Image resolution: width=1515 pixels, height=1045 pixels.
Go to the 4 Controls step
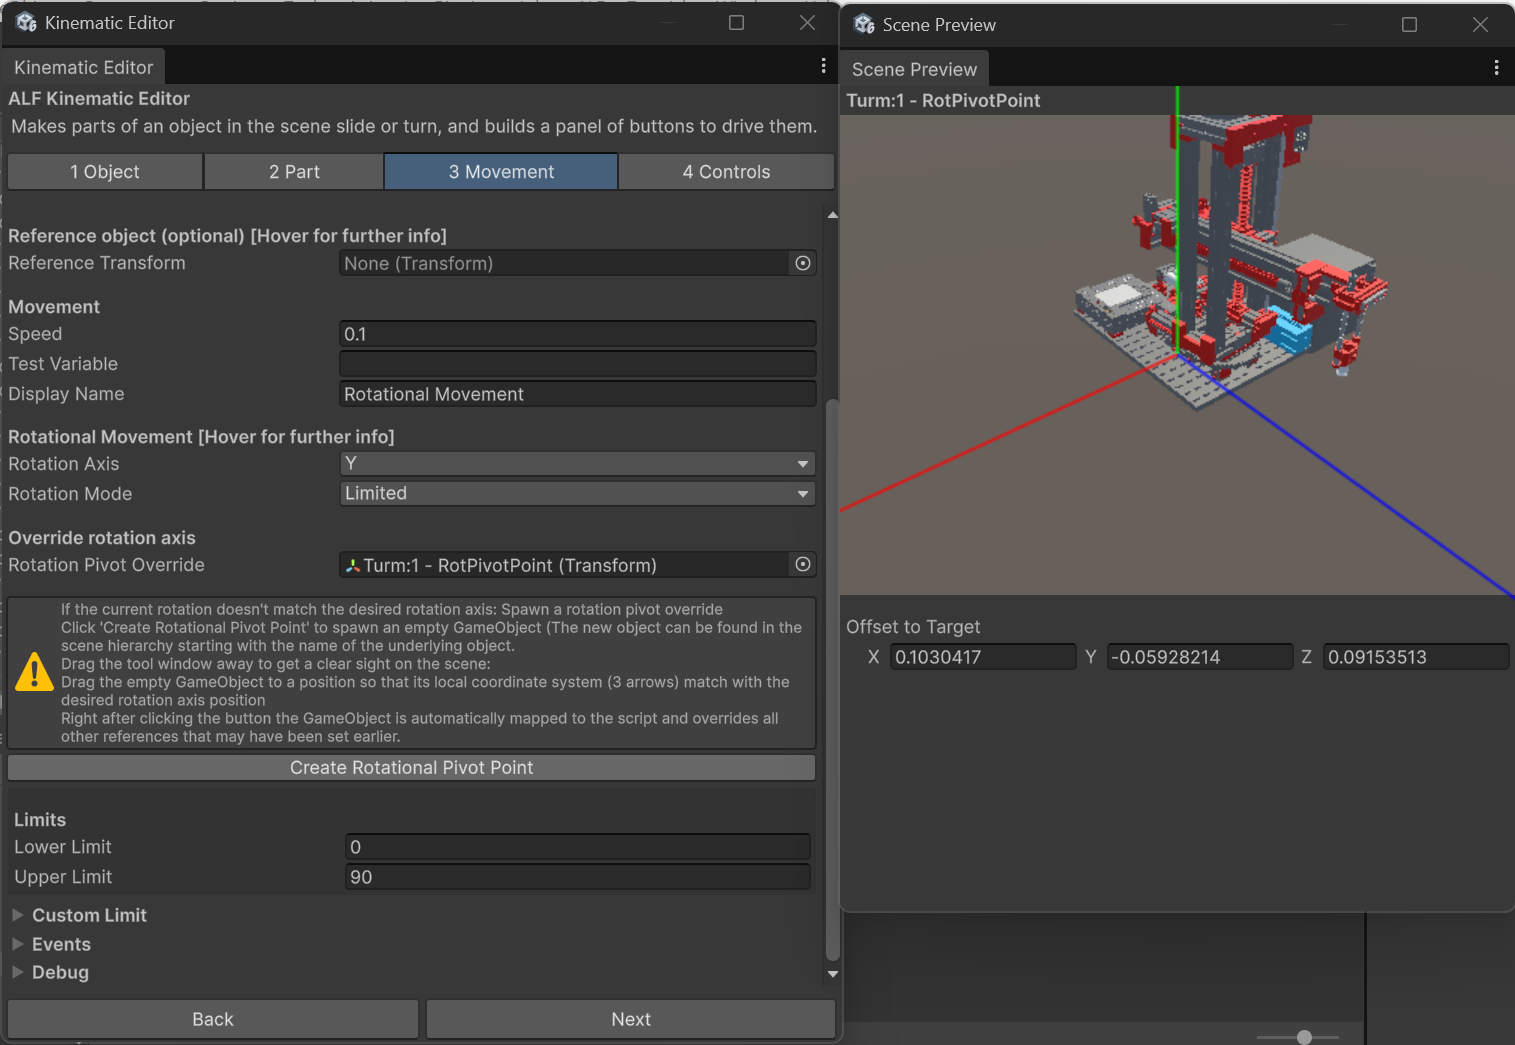point(726,172)
